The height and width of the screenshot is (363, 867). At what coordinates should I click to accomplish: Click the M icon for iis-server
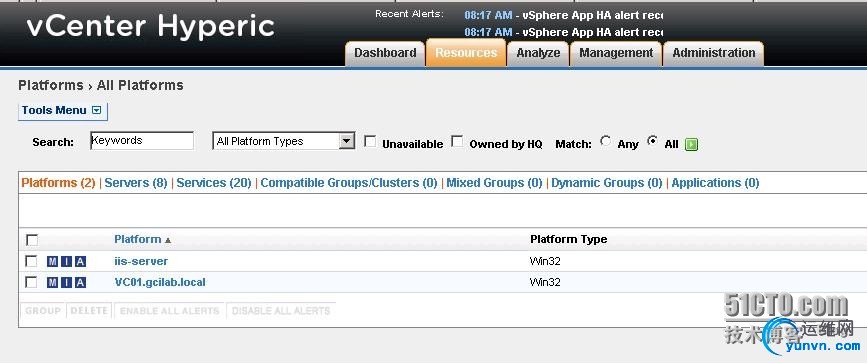53,262
